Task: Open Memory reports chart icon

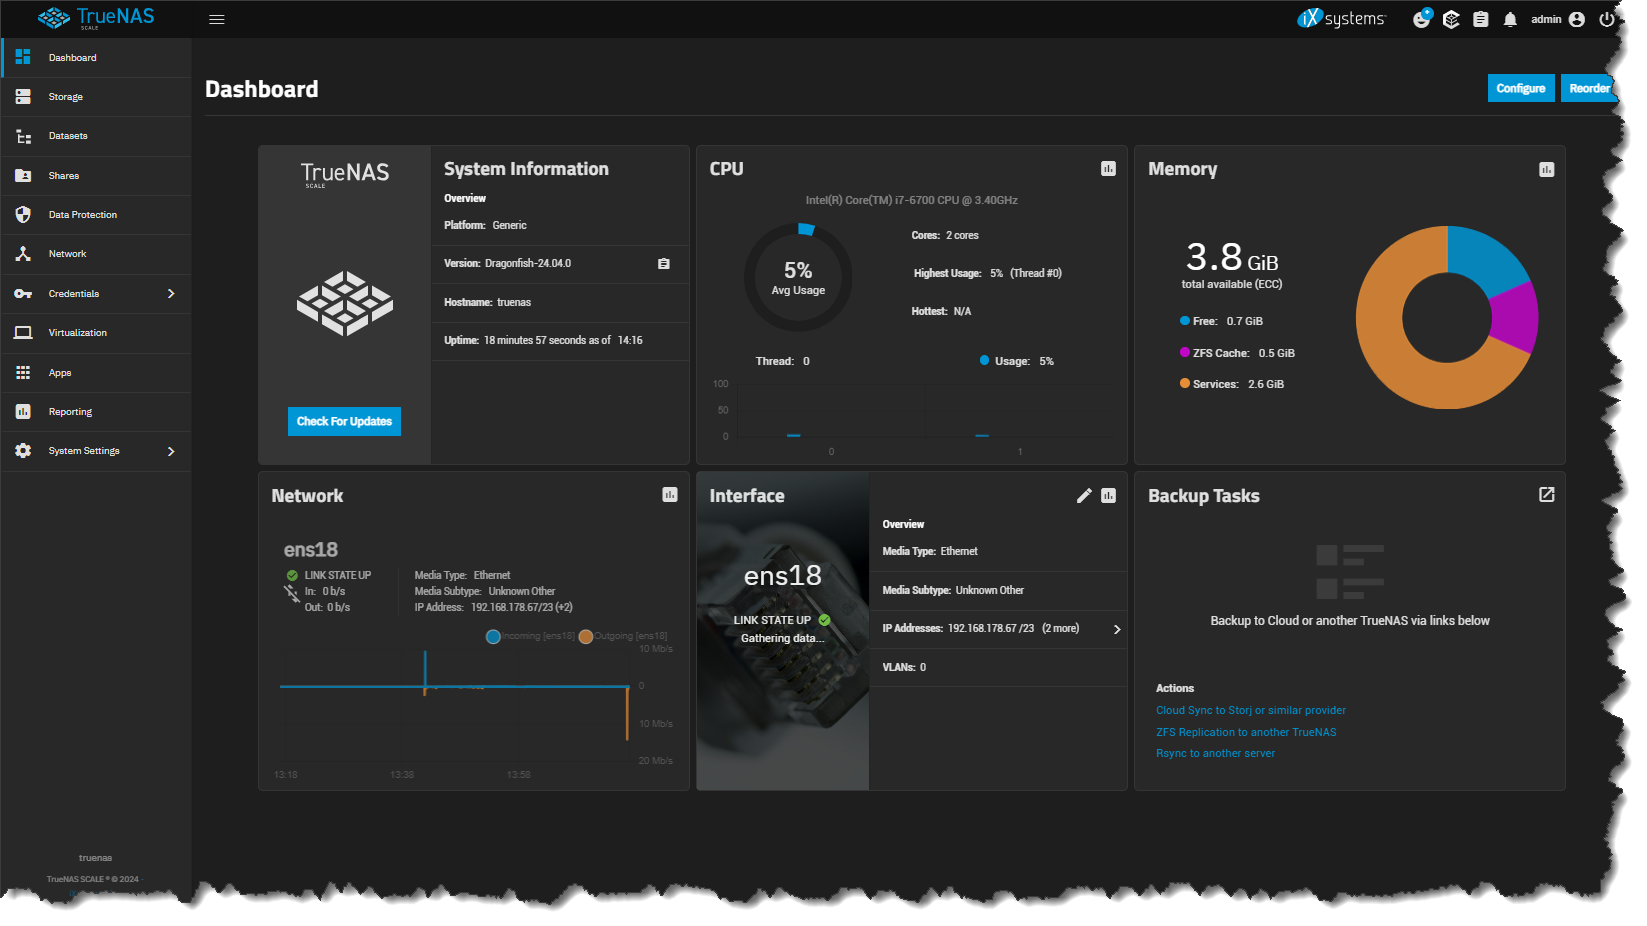Action: coord(1546,169)
